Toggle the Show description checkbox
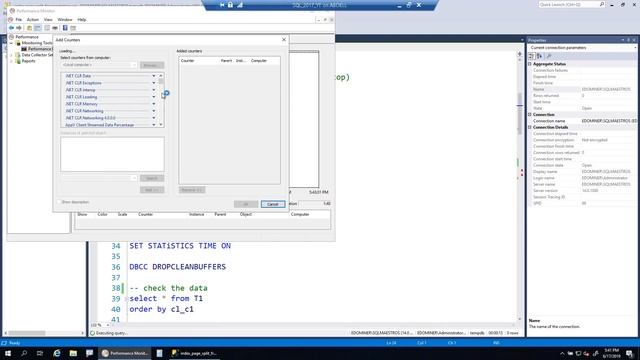This screenshot has width=640, height=360. point(59,202)
